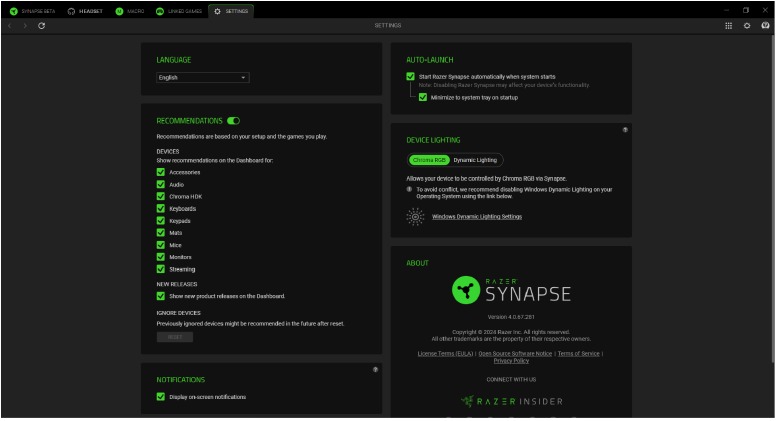Uncheck the Keypads checkbox
The height and width of the screenshot is (421, 777).
[x=161, y=220]
